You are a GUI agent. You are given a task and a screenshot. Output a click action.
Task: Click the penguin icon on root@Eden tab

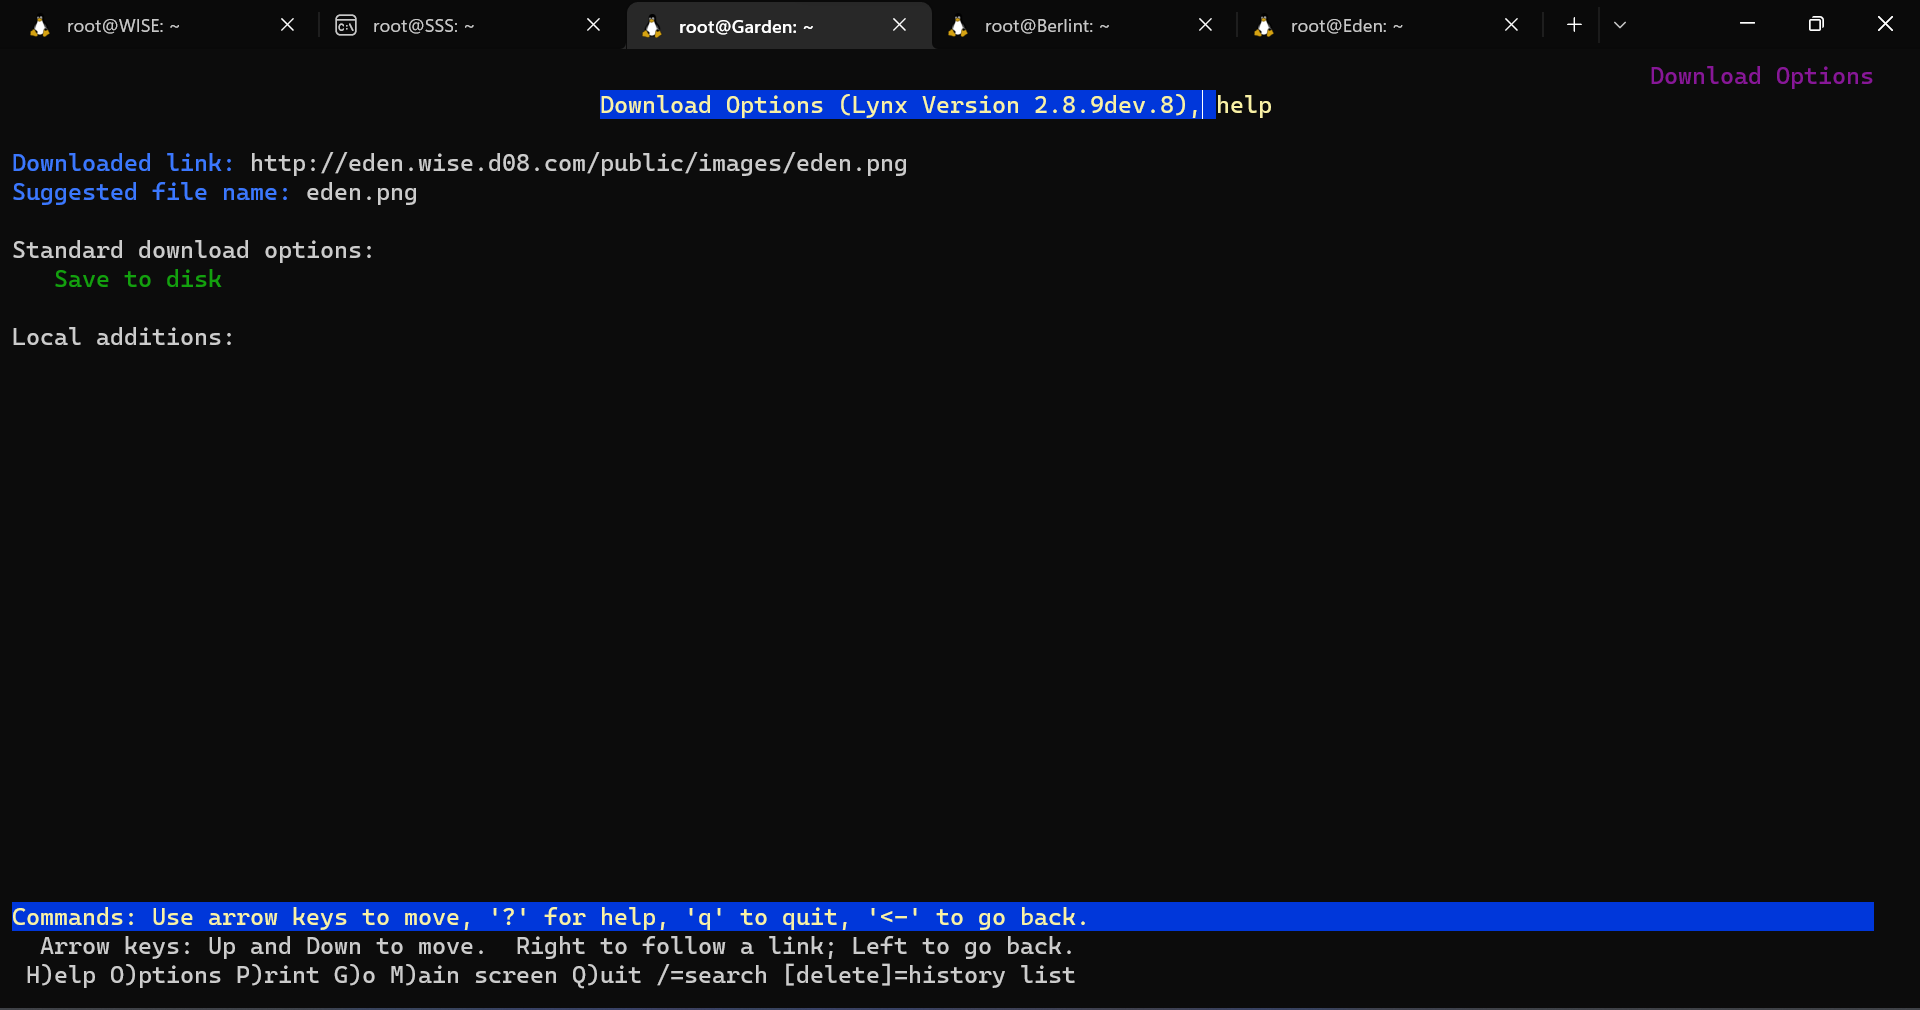(x=1264, y=26)
